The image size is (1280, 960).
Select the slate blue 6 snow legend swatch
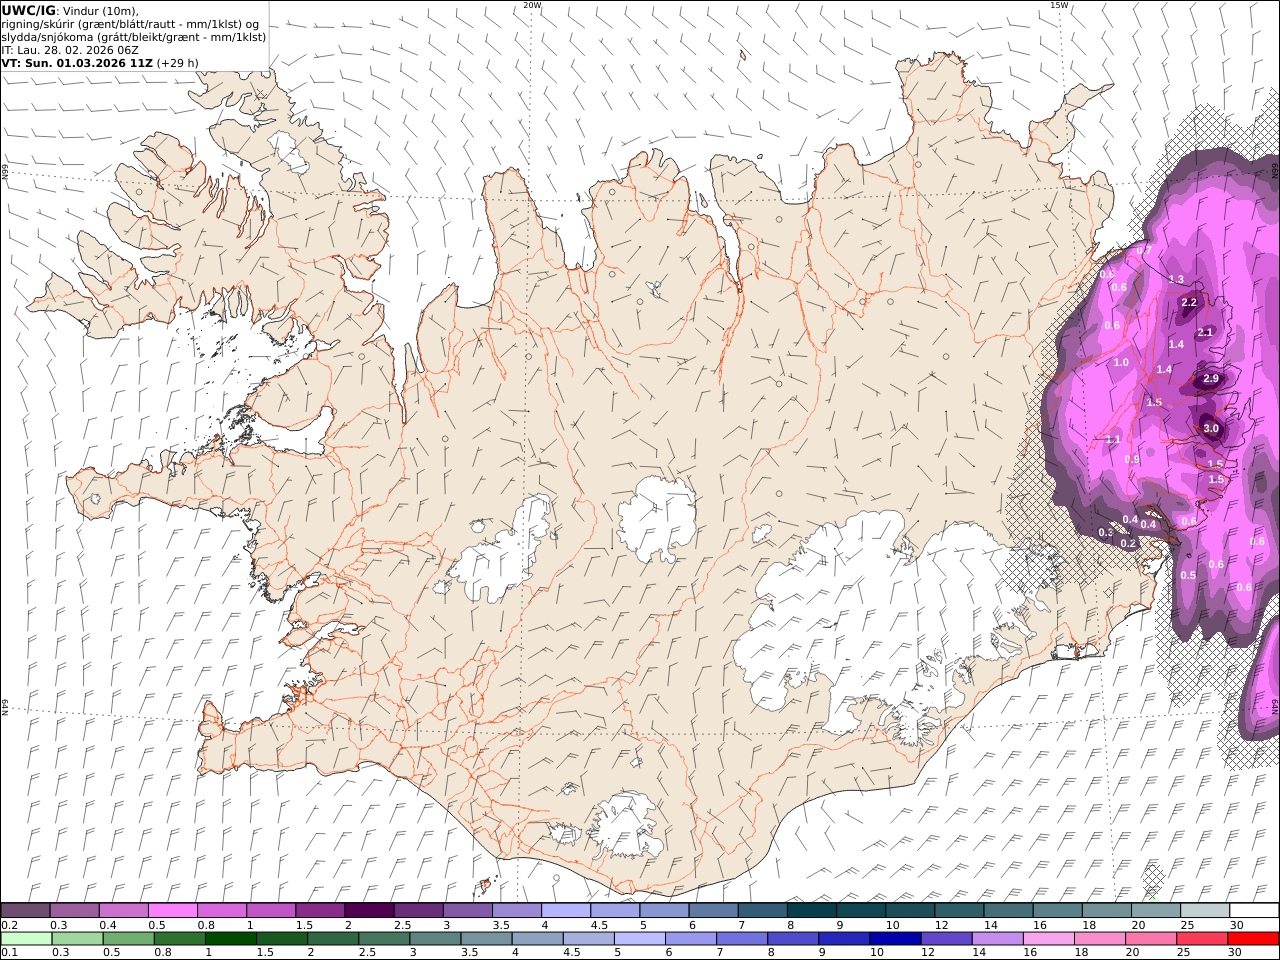(x=712, y=910)
